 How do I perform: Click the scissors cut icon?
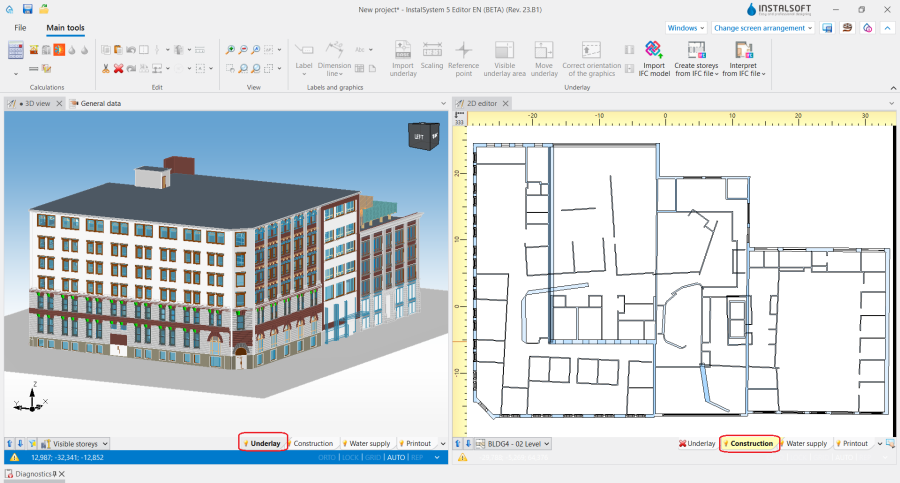[x=106, y=68]
